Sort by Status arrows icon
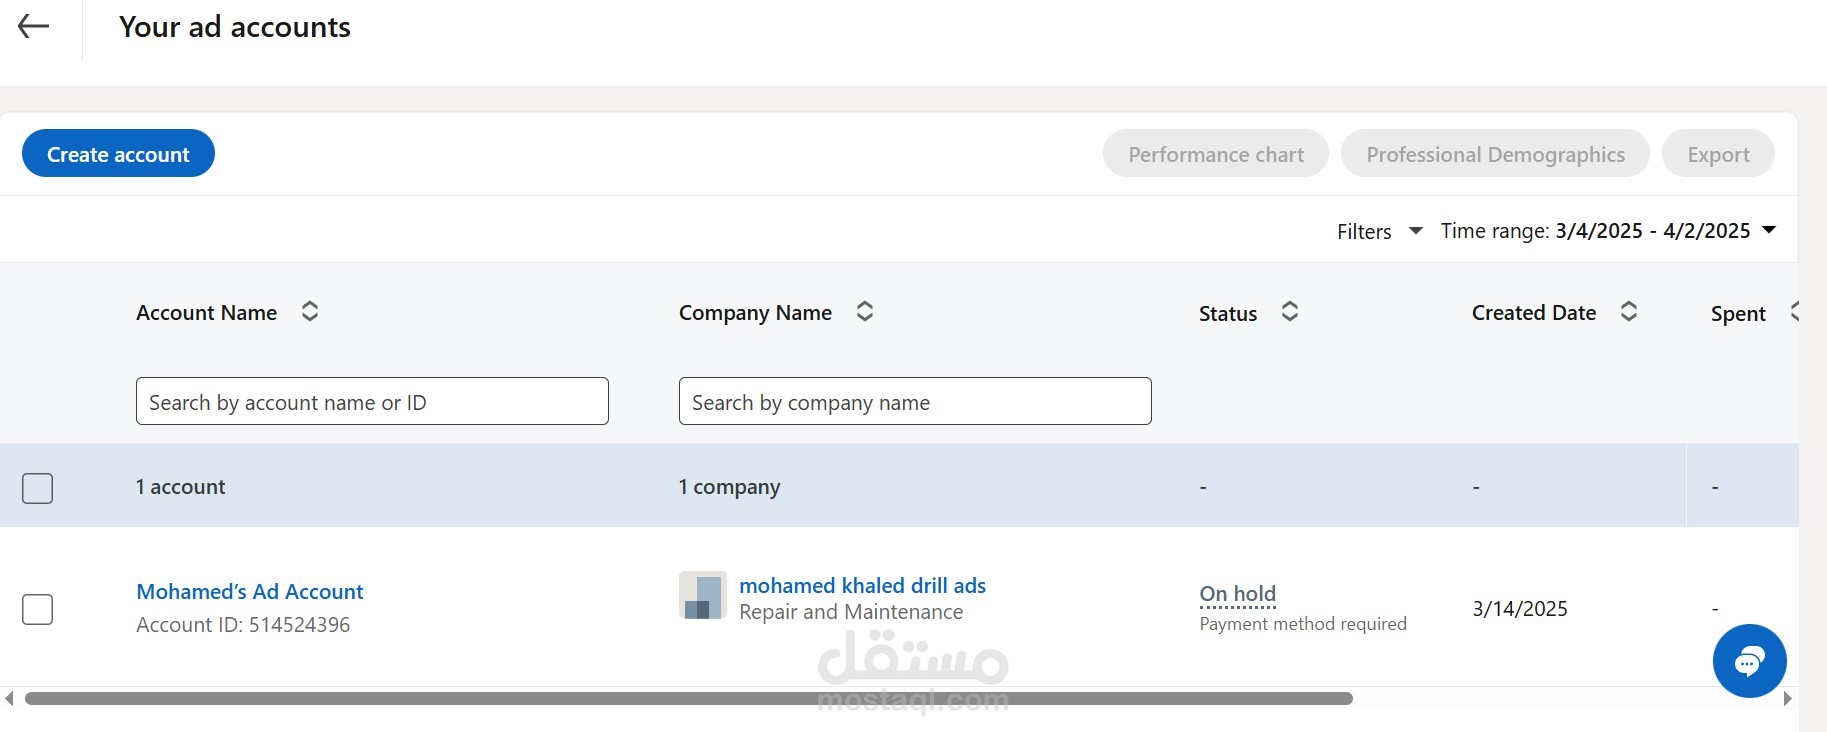The width and height of the screenshot is (1827, 732). [x=1290, y=312]
